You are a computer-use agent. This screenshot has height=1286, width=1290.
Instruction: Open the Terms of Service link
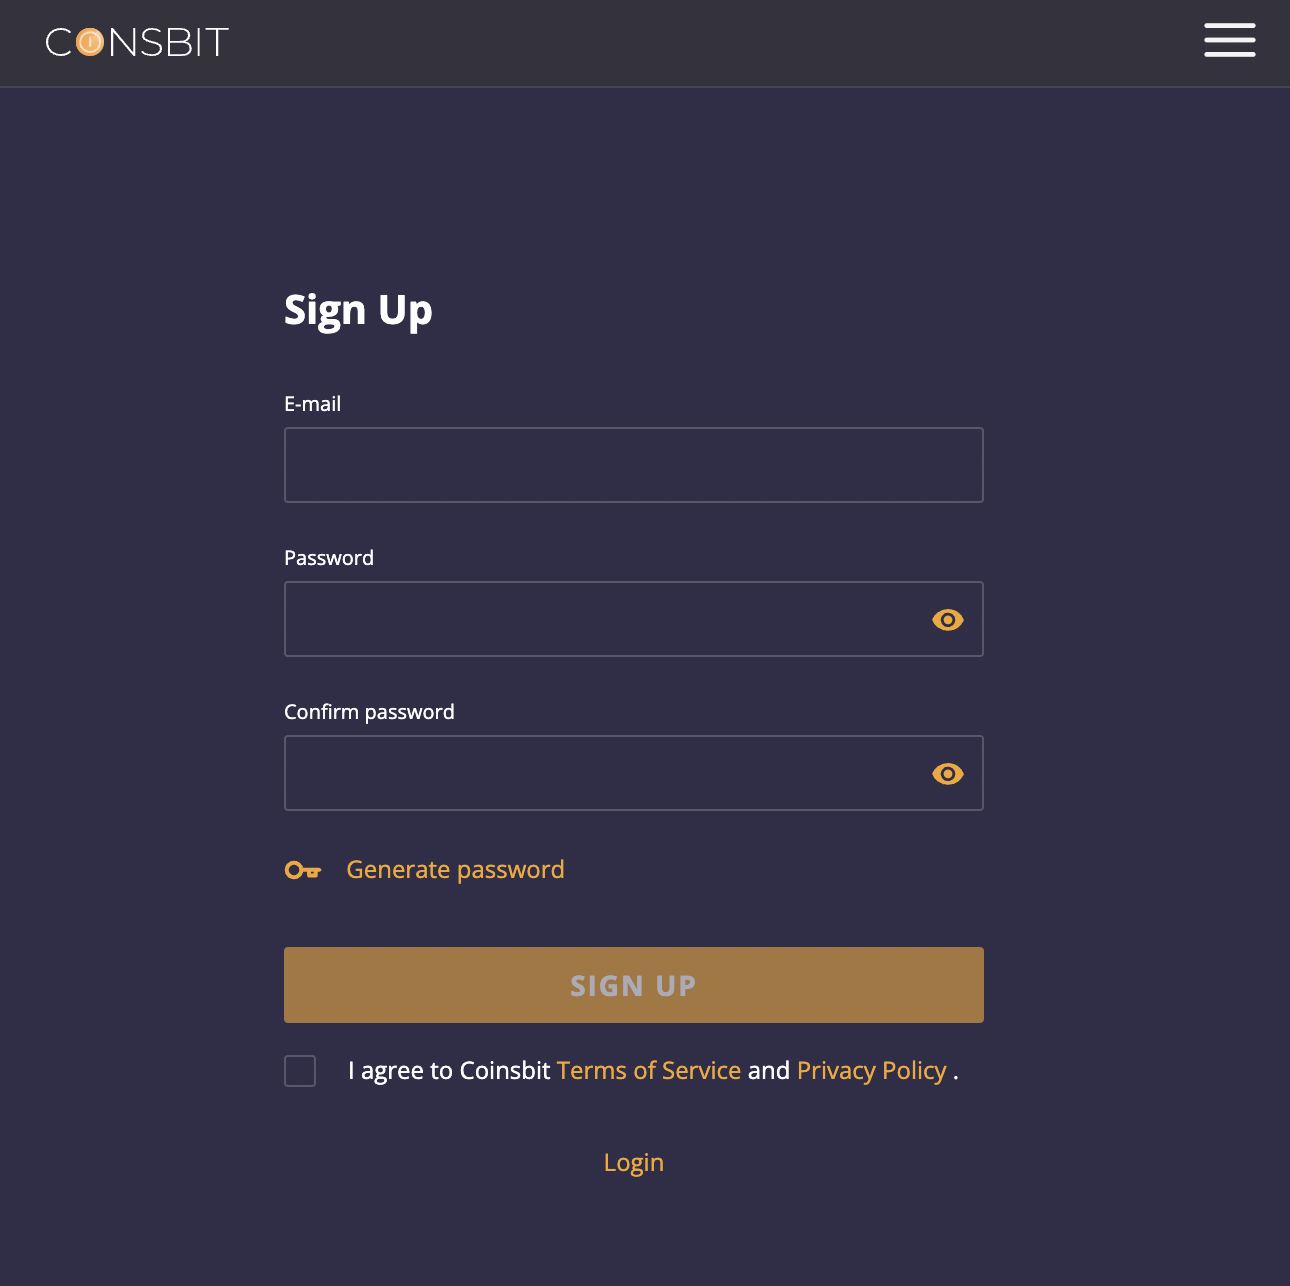649,1071
